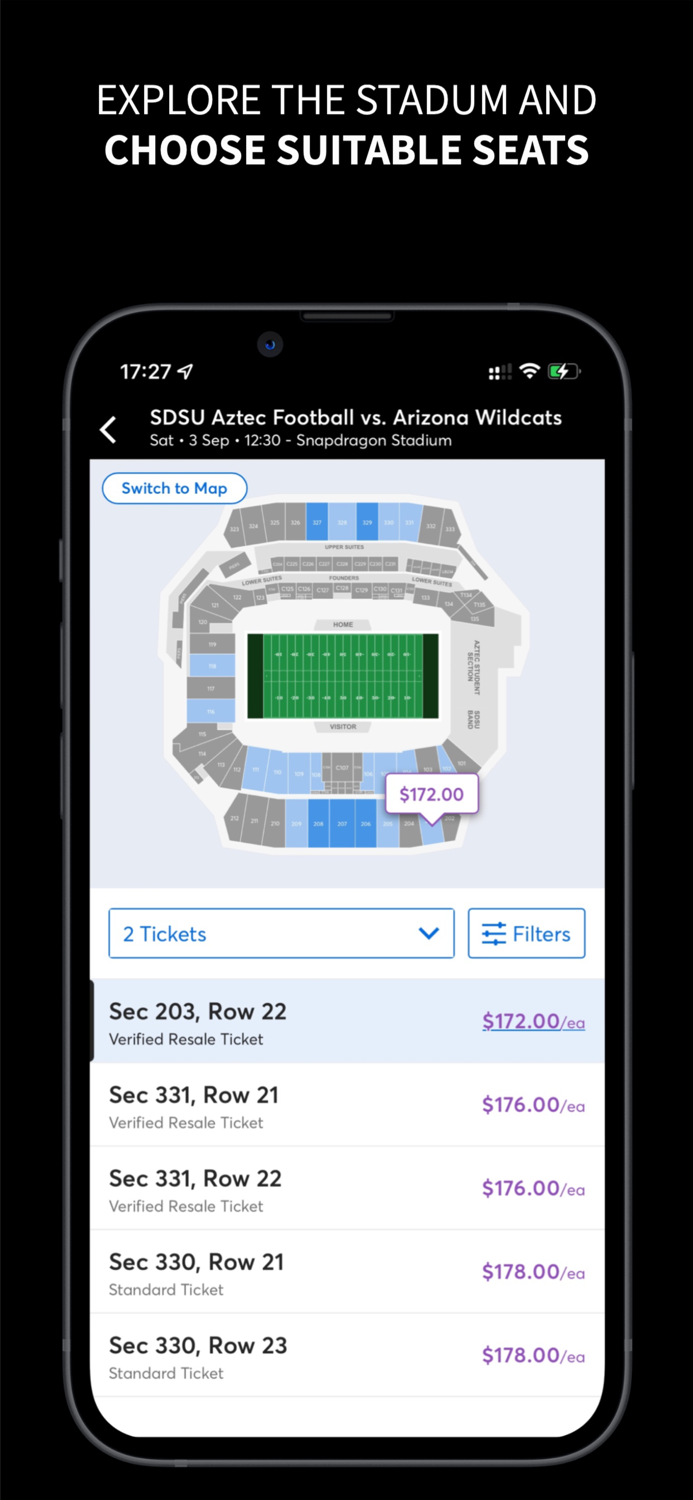
Task: Open the underlined $172.00/ea price link
Action: (532, 1021)
